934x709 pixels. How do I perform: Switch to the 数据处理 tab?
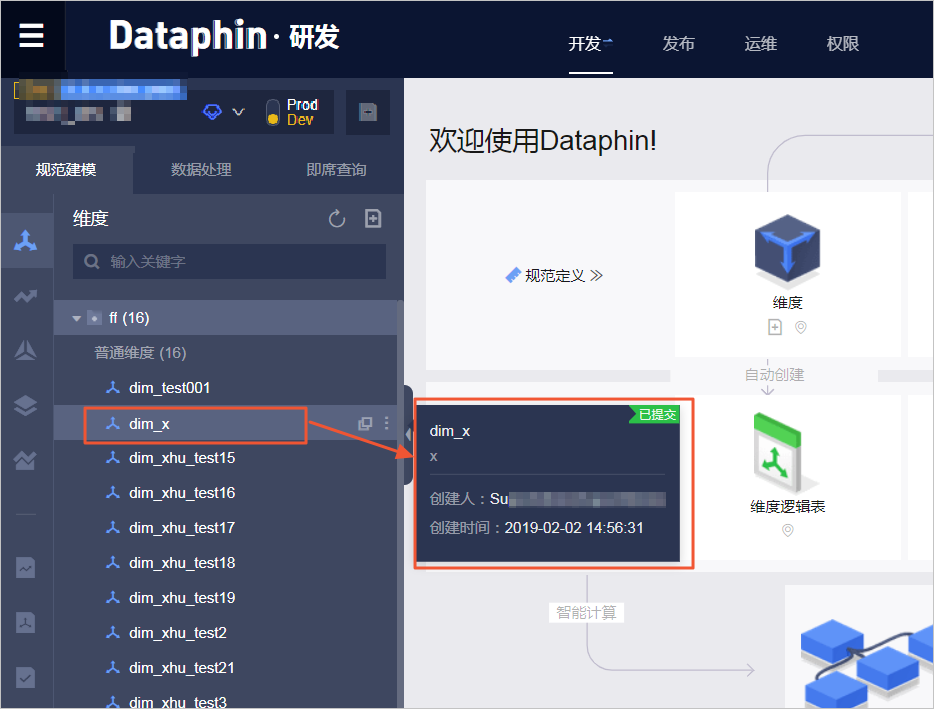201,170
